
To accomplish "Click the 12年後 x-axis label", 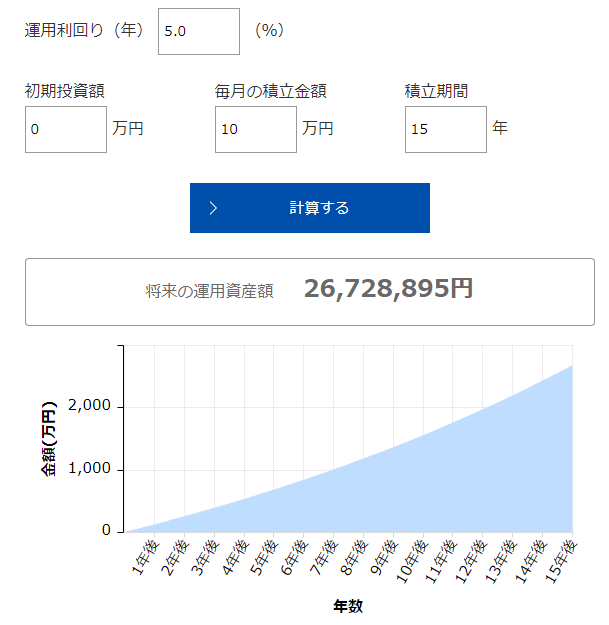I will 471,562.
